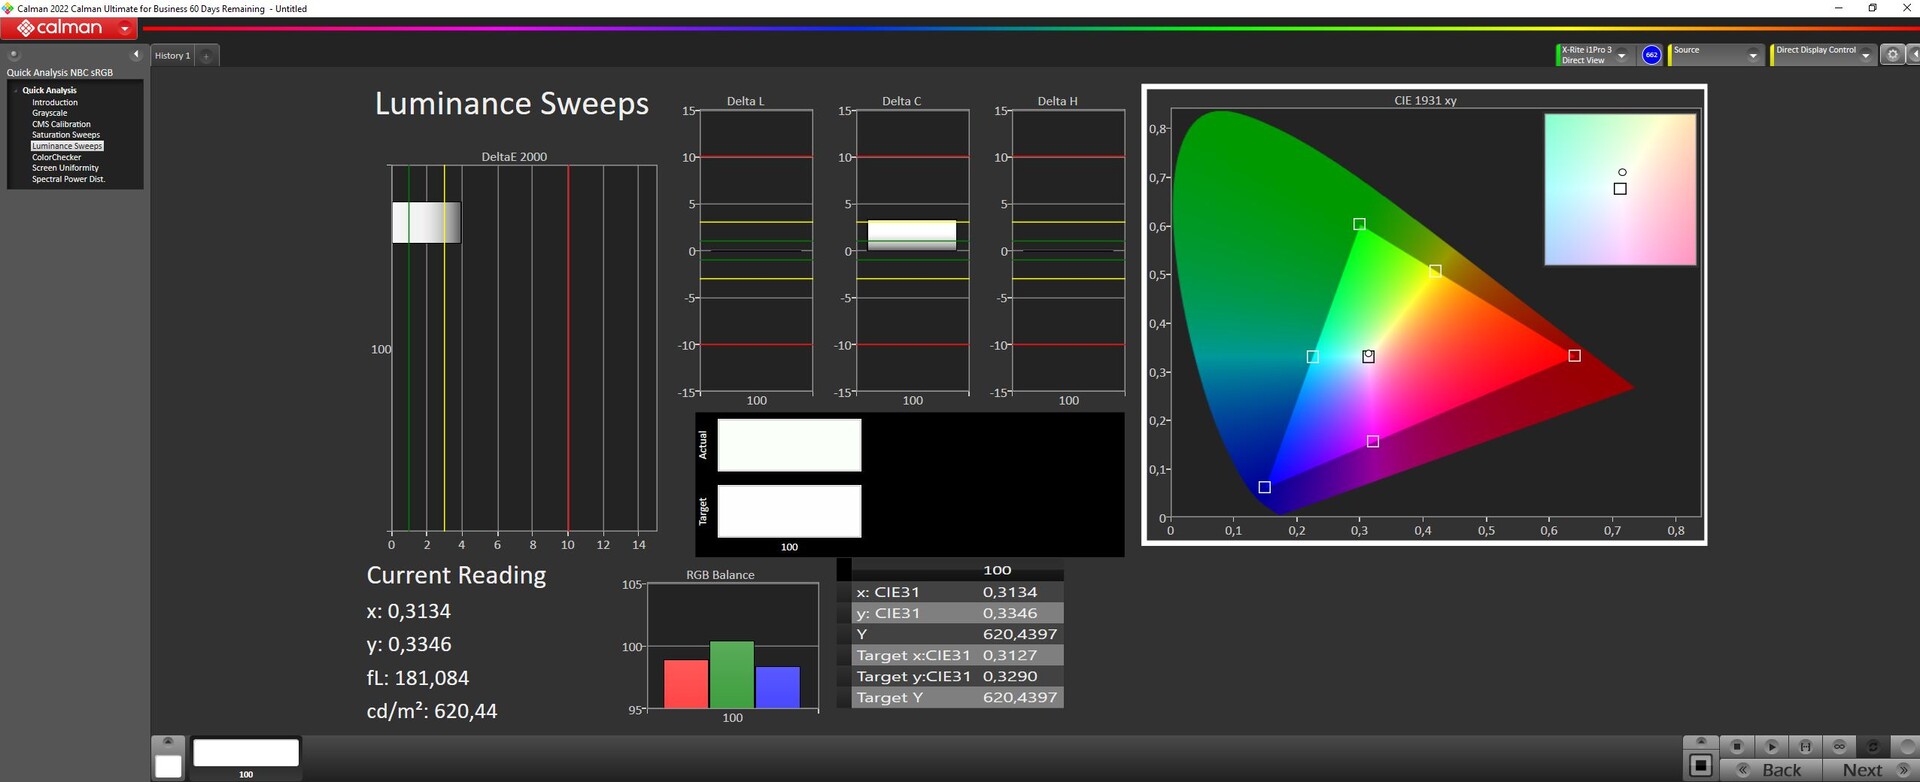Screen dimensions: 1920x782
Task: Open the settings gear at top right
Action: [x=1892, y=55]
